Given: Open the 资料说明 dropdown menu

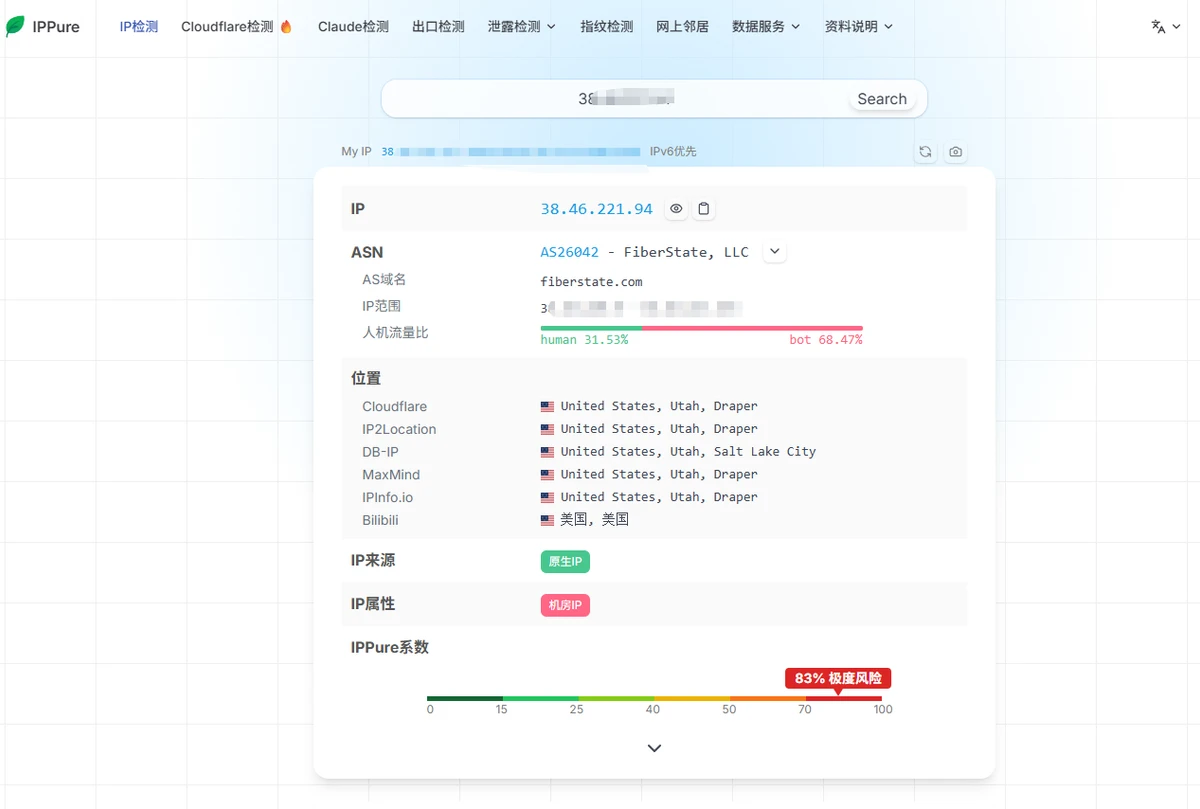Looking at the screenshot, I should coord(859,27).
